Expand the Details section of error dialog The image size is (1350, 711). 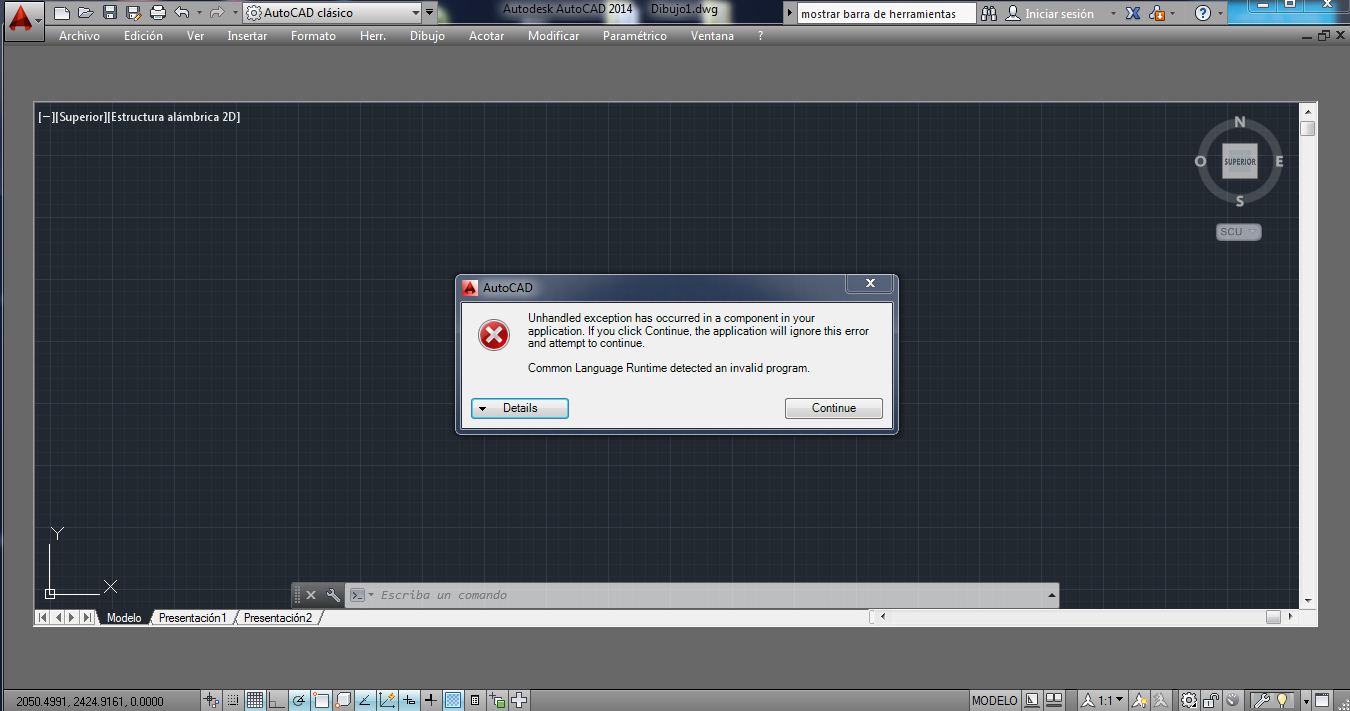520,408
